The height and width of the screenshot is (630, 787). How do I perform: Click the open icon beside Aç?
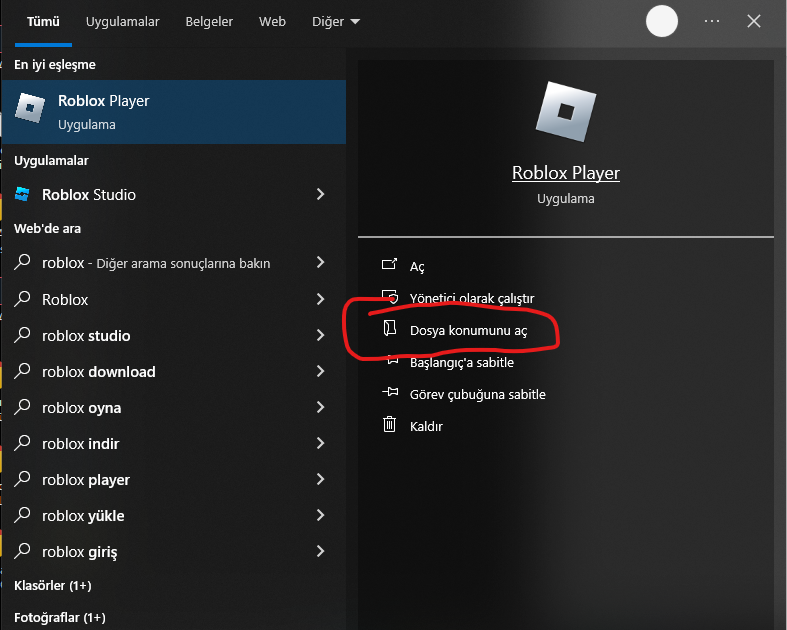(x=389, y=264)
